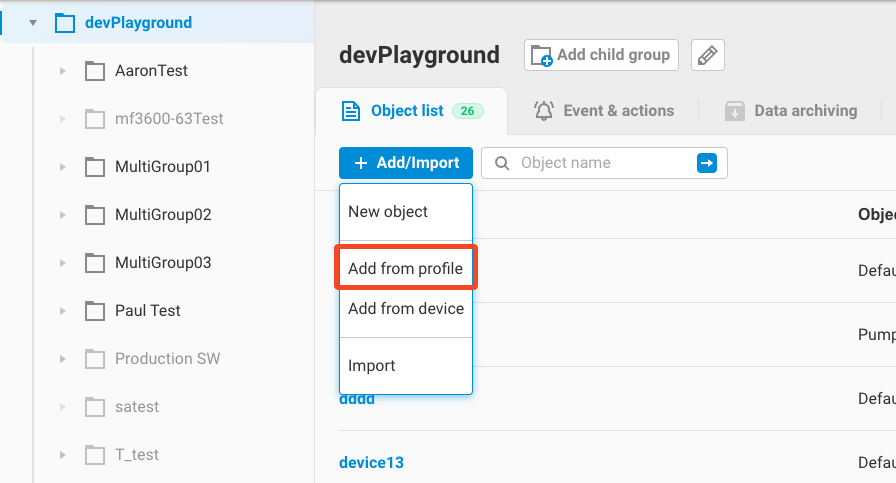This screenshot has width=896, height=483.
Task: Click the MultiGroup02 folder icon
Action: click(x=95, y=215)
